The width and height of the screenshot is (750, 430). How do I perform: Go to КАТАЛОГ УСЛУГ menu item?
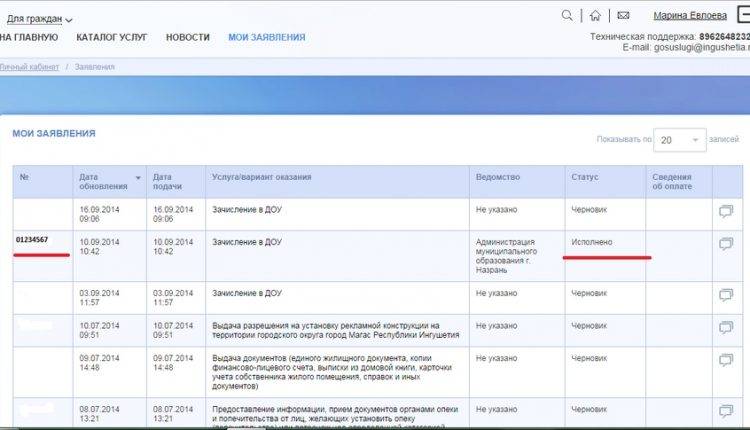111,37
